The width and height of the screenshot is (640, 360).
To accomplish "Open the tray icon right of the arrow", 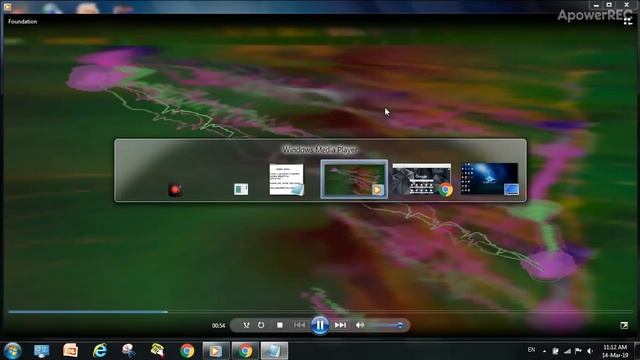I will pos(556,351).
